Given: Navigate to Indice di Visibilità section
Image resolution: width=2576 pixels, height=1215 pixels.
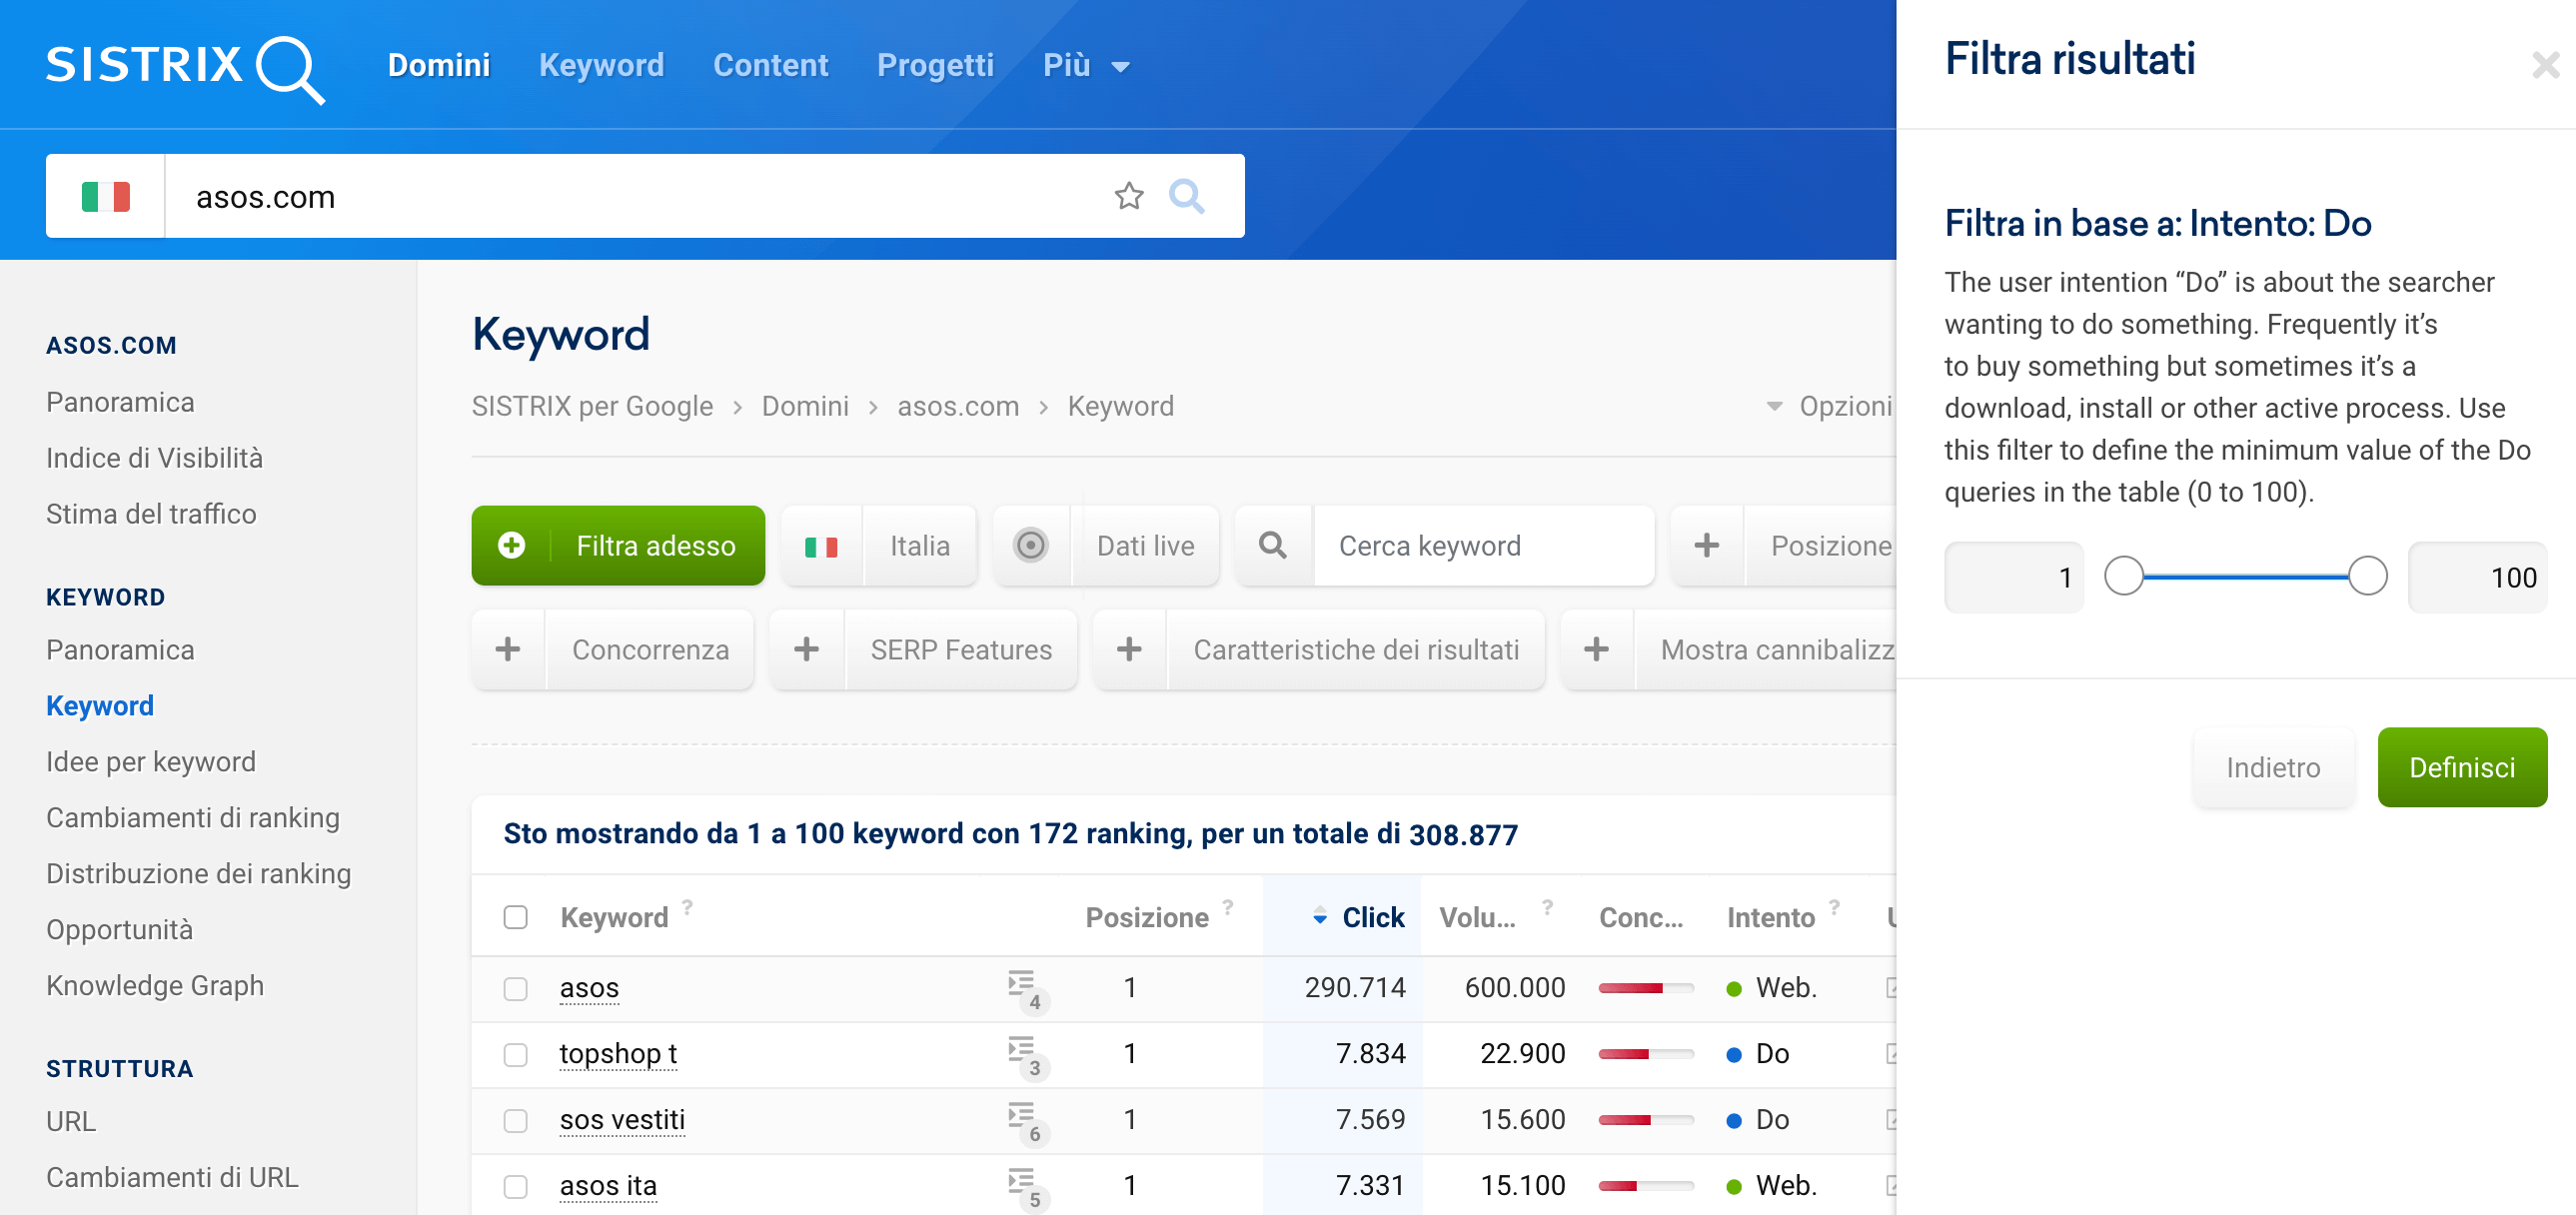Looking at the screenshot, I should [x=156, y=458].
